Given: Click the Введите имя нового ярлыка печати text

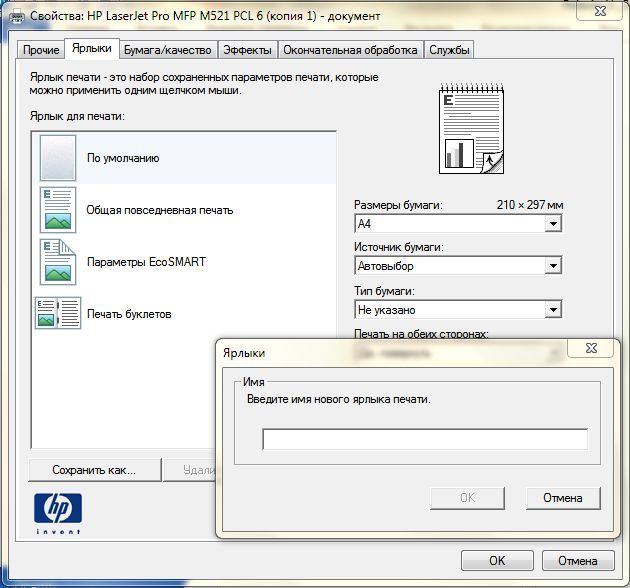Looking at the screenshot, I should tap(339, 400).
